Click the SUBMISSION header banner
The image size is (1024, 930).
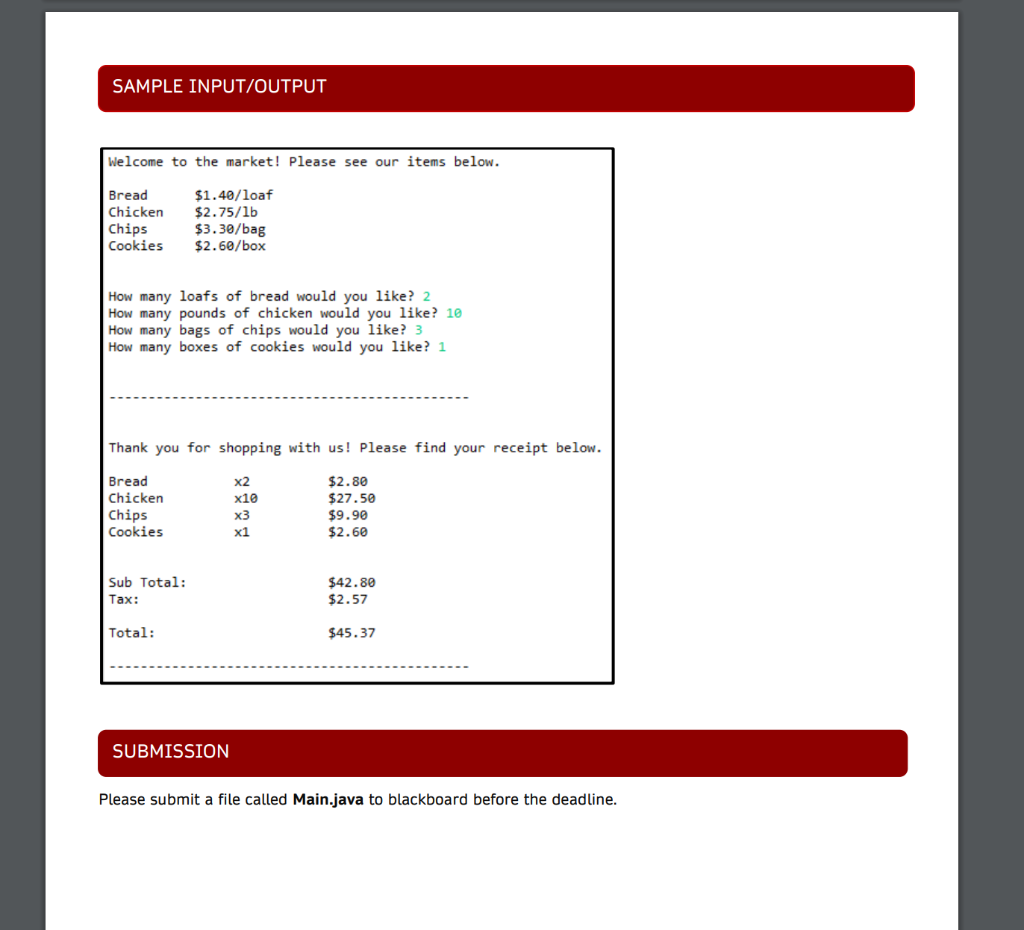click(x=501, y=752)
